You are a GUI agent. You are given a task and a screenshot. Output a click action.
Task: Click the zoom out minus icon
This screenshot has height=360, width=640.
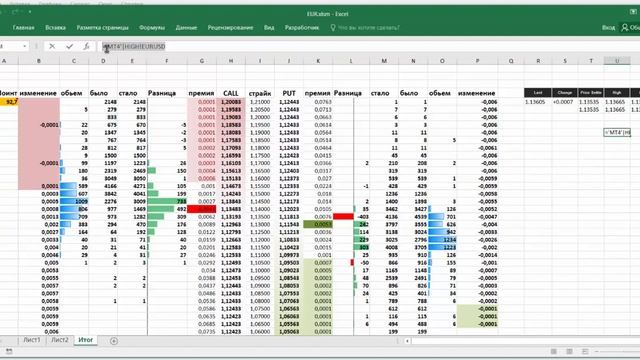[597, 351]
